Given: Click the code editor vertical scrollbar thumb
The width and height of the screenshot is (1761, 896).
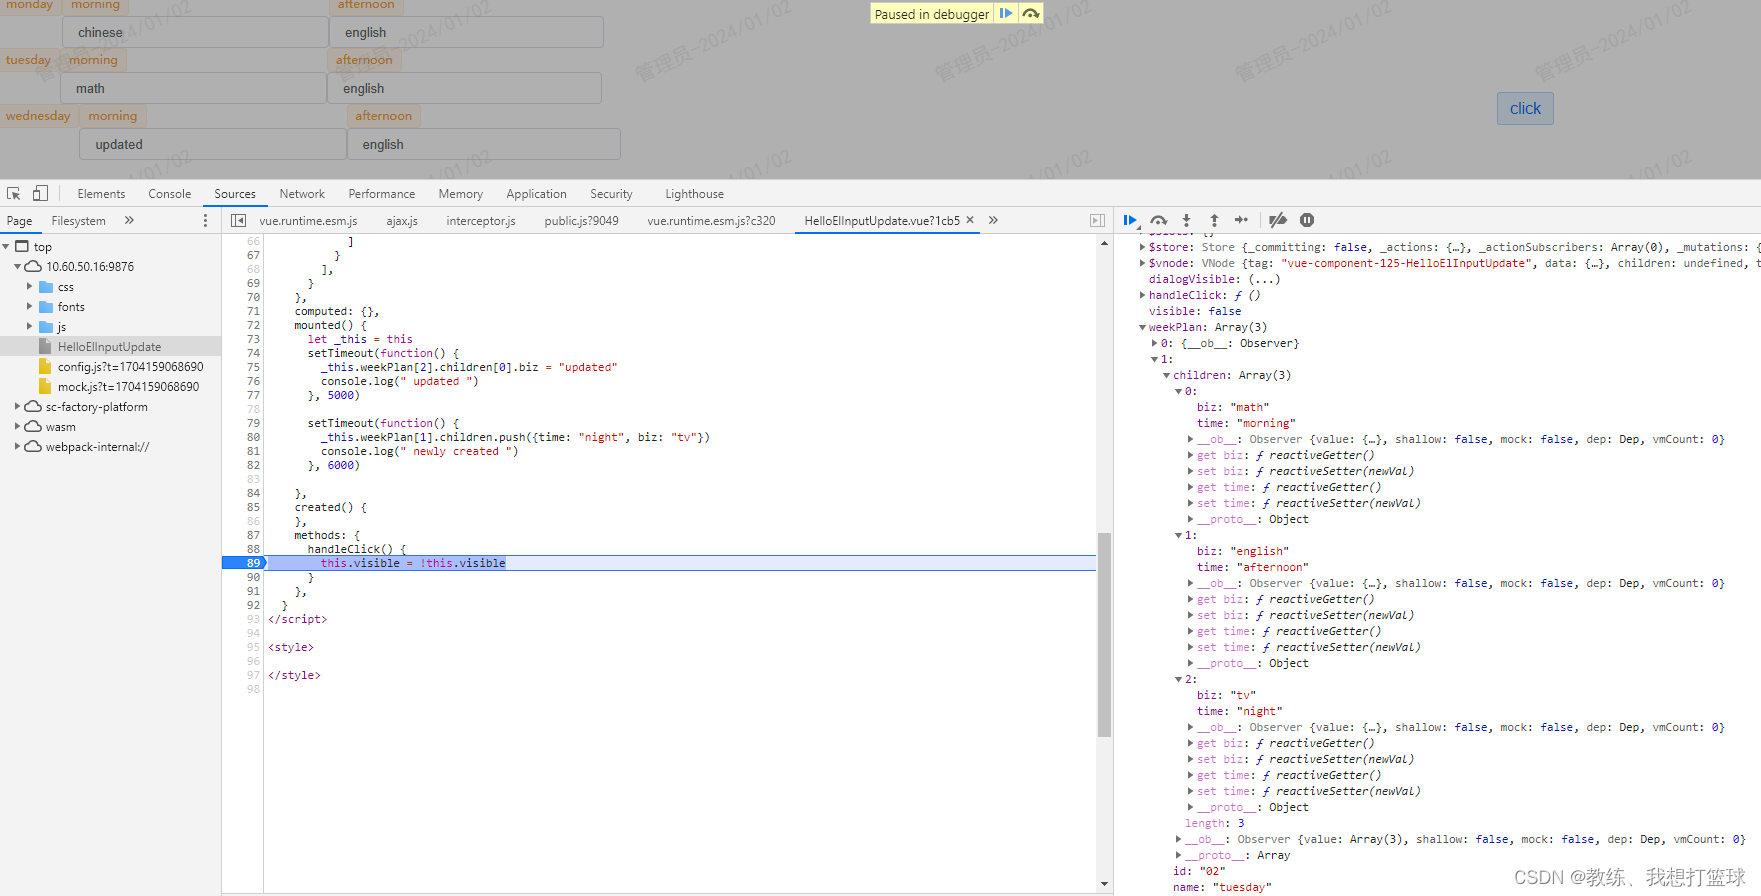Looking at the screenshot, I should (x=1104, y=634).
